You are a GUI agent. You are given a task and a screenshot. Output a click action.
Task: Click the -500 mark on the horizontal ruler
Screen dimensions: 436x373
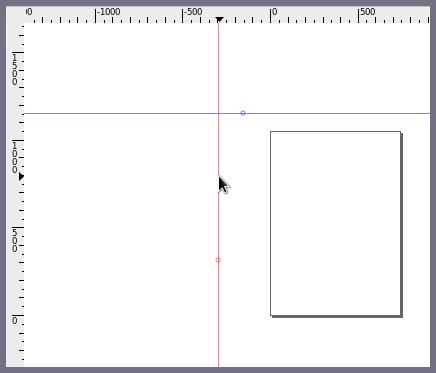[x=193, y=12]
